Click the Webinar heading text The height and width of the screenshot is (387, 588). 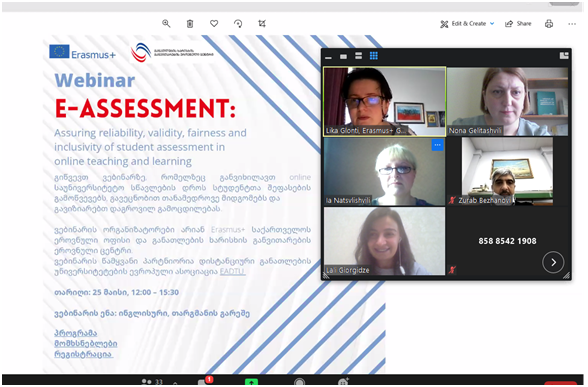point(95,80)
